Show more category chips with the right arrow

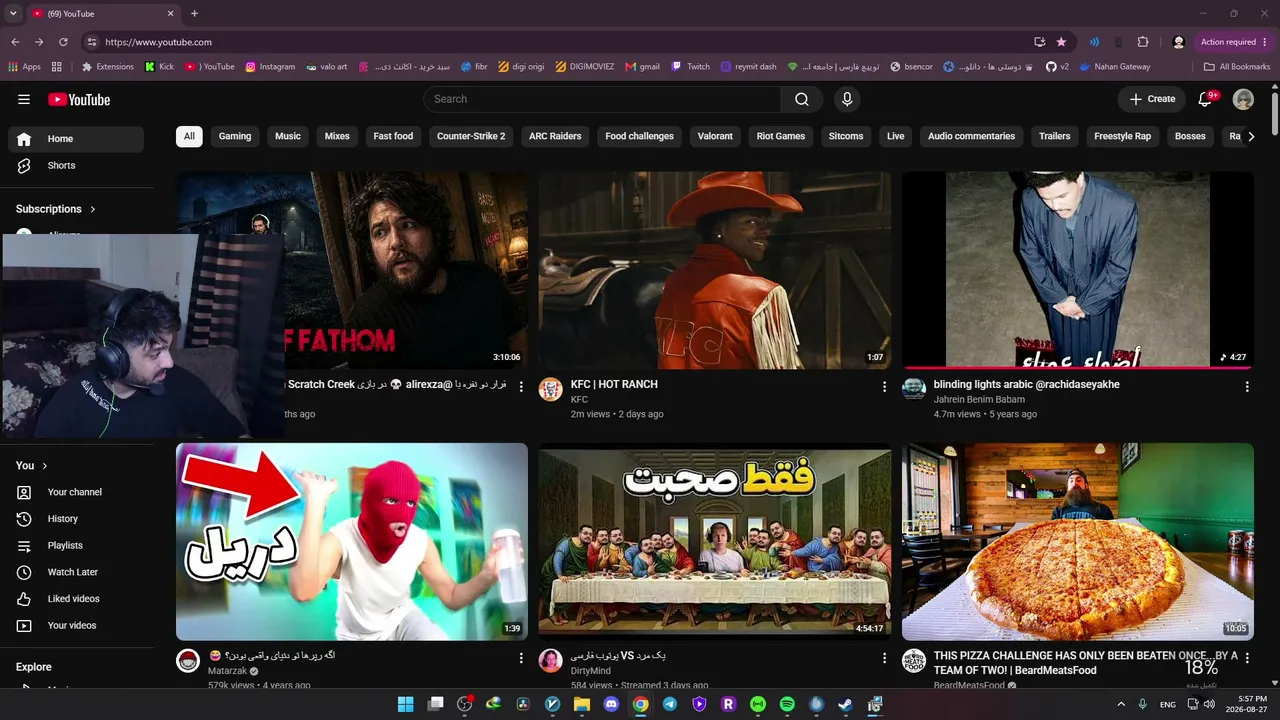1251,136
